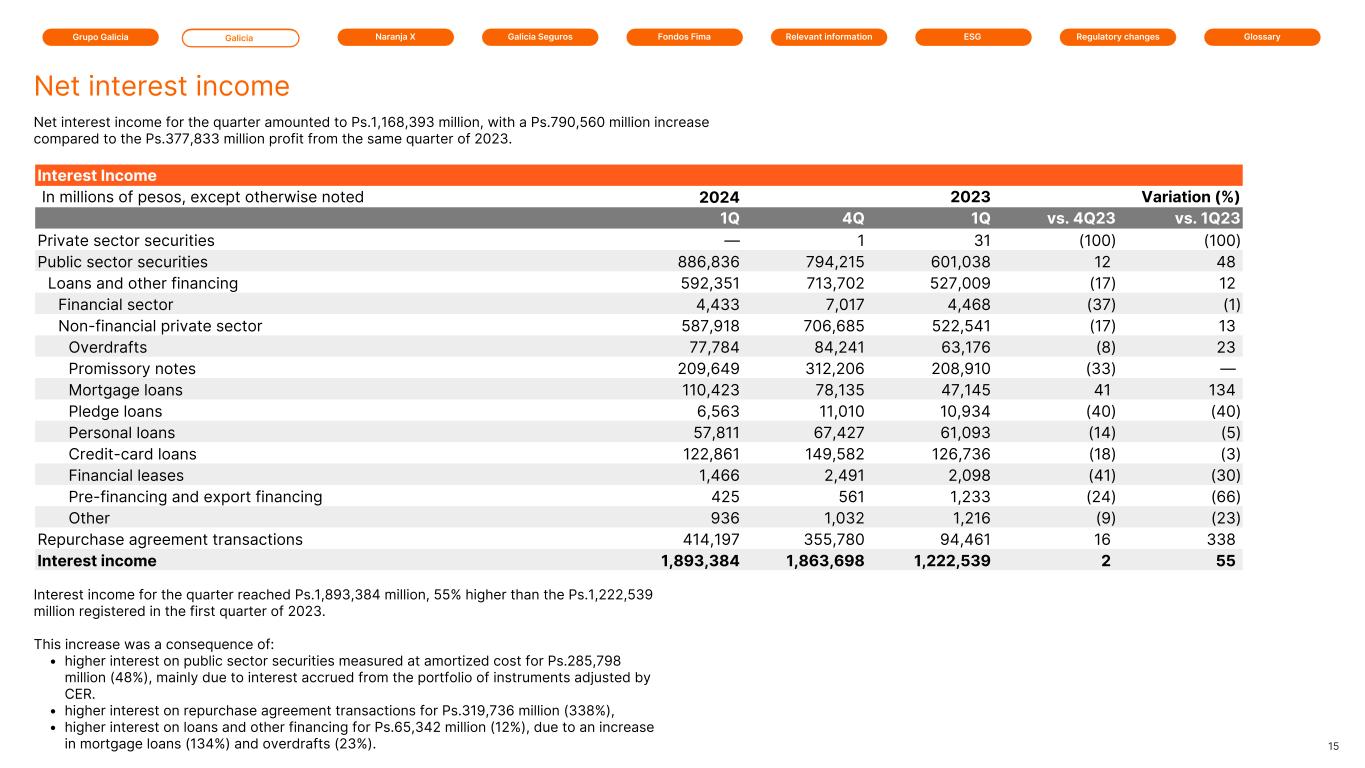Select the orange Interest Income table header
This screenshot has width=1365, height=768.
point(97,175)
